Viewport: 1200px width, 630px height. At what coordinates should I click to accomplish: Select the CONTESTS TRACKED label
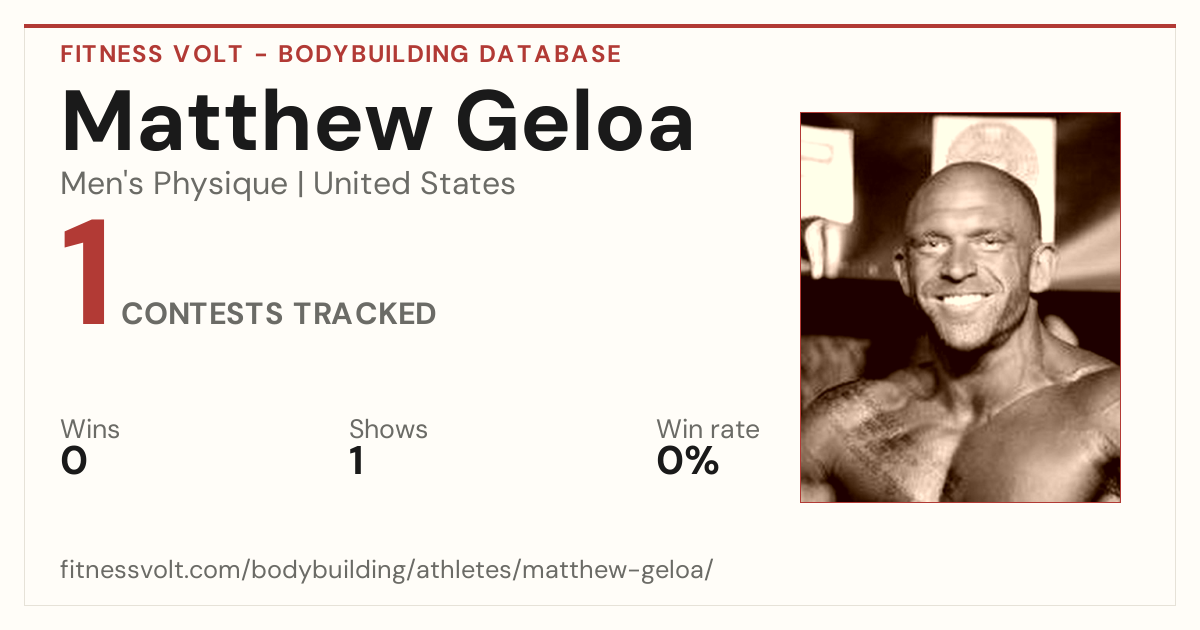click(x=279, y=314)
